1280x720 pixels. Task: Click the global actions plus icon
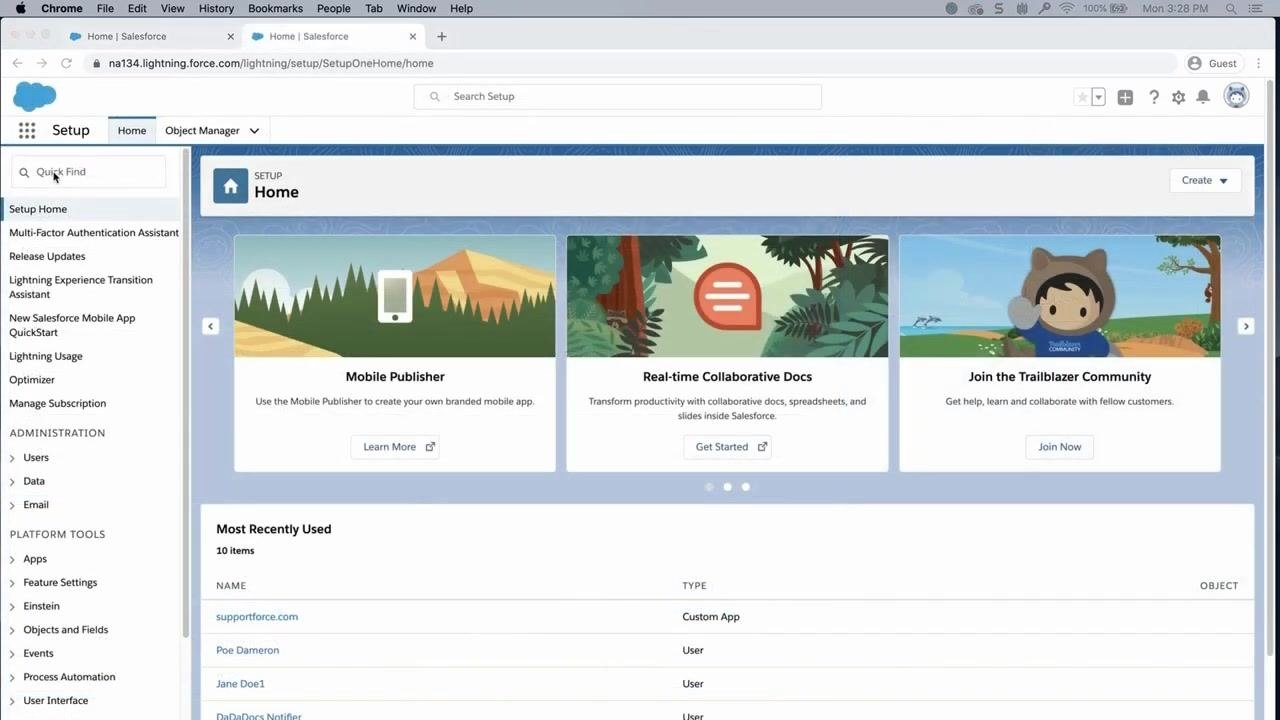coord(1125,97)
